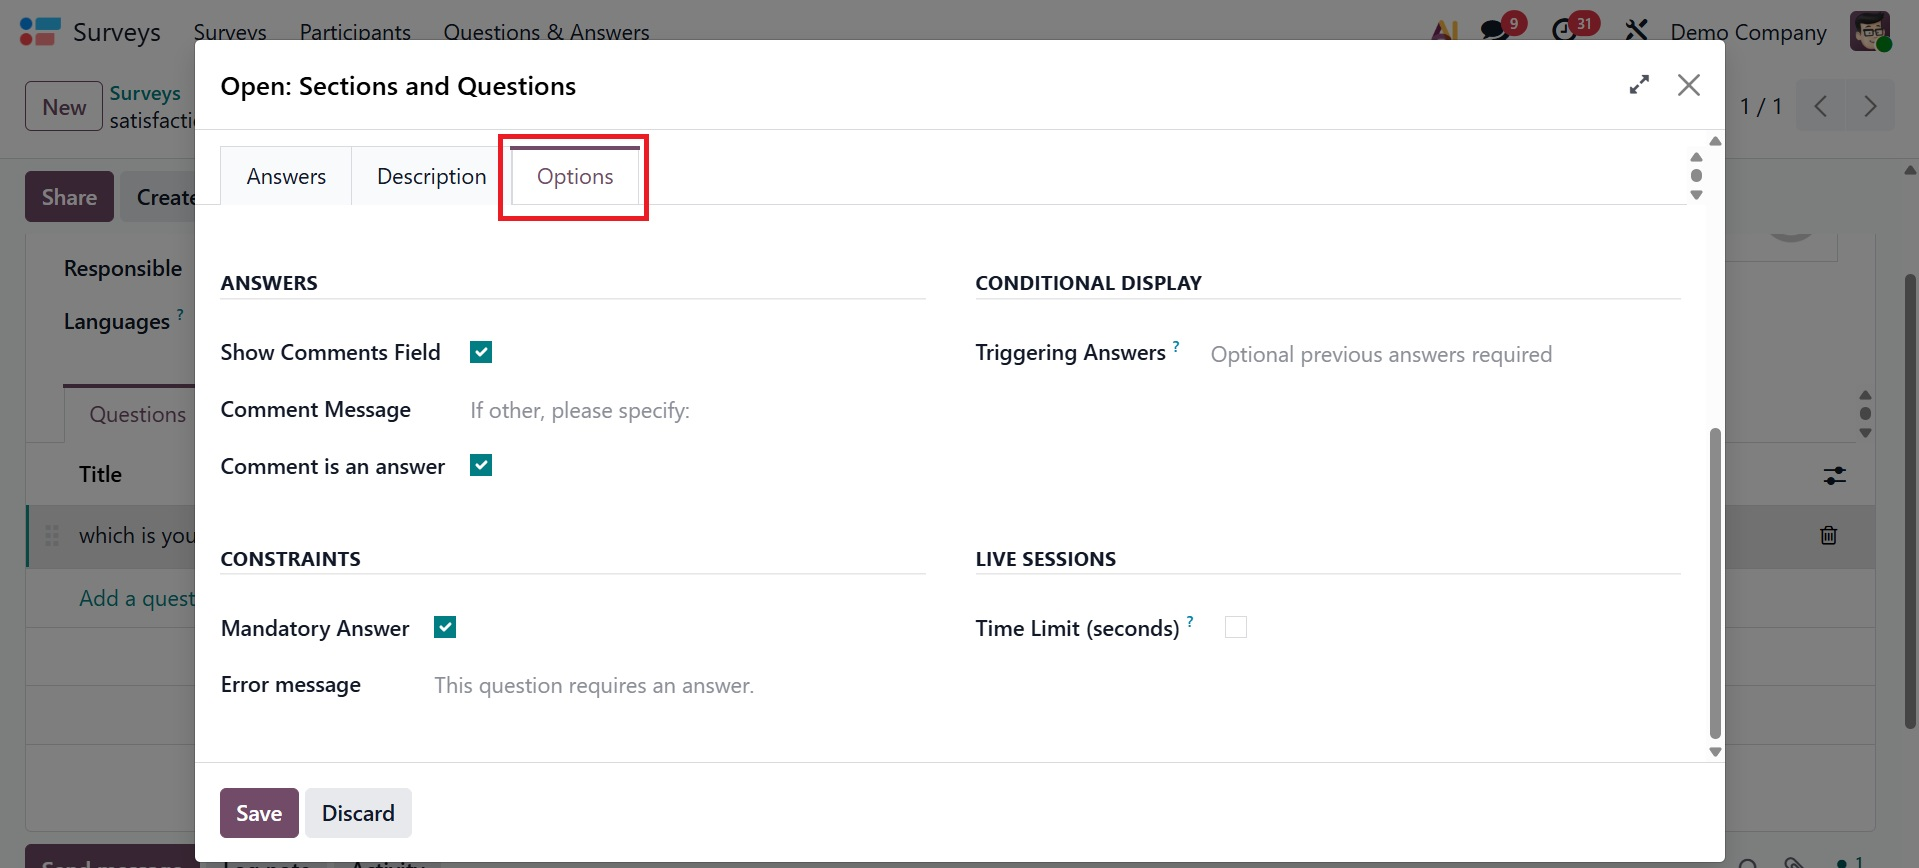
Task: Switch to the Description tab
Action: pos(431,177)
